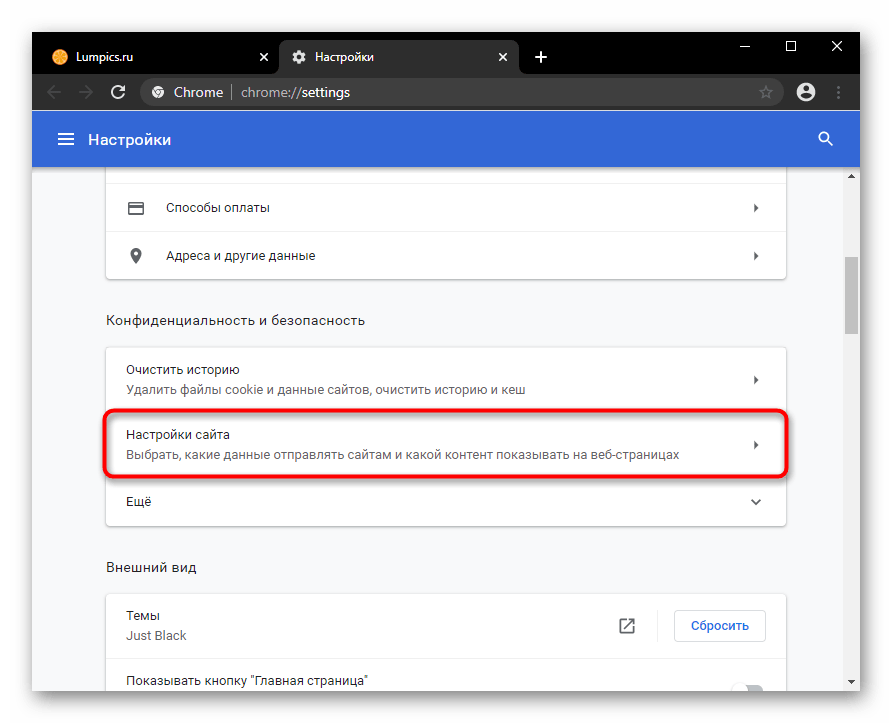This screenshot has width=892, height=723.
Task: Open the user profile avatar icon
Action: (806, 93)
